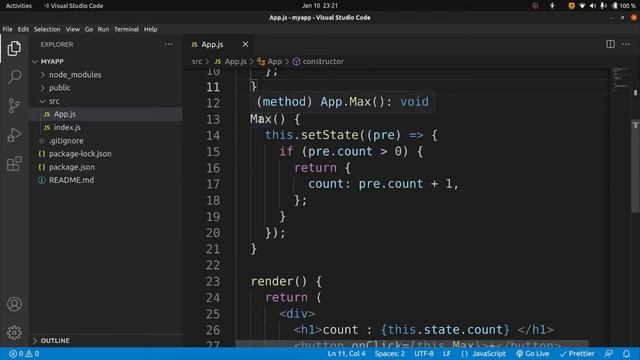
Task: Open the Search view icon
Action: 14,76
